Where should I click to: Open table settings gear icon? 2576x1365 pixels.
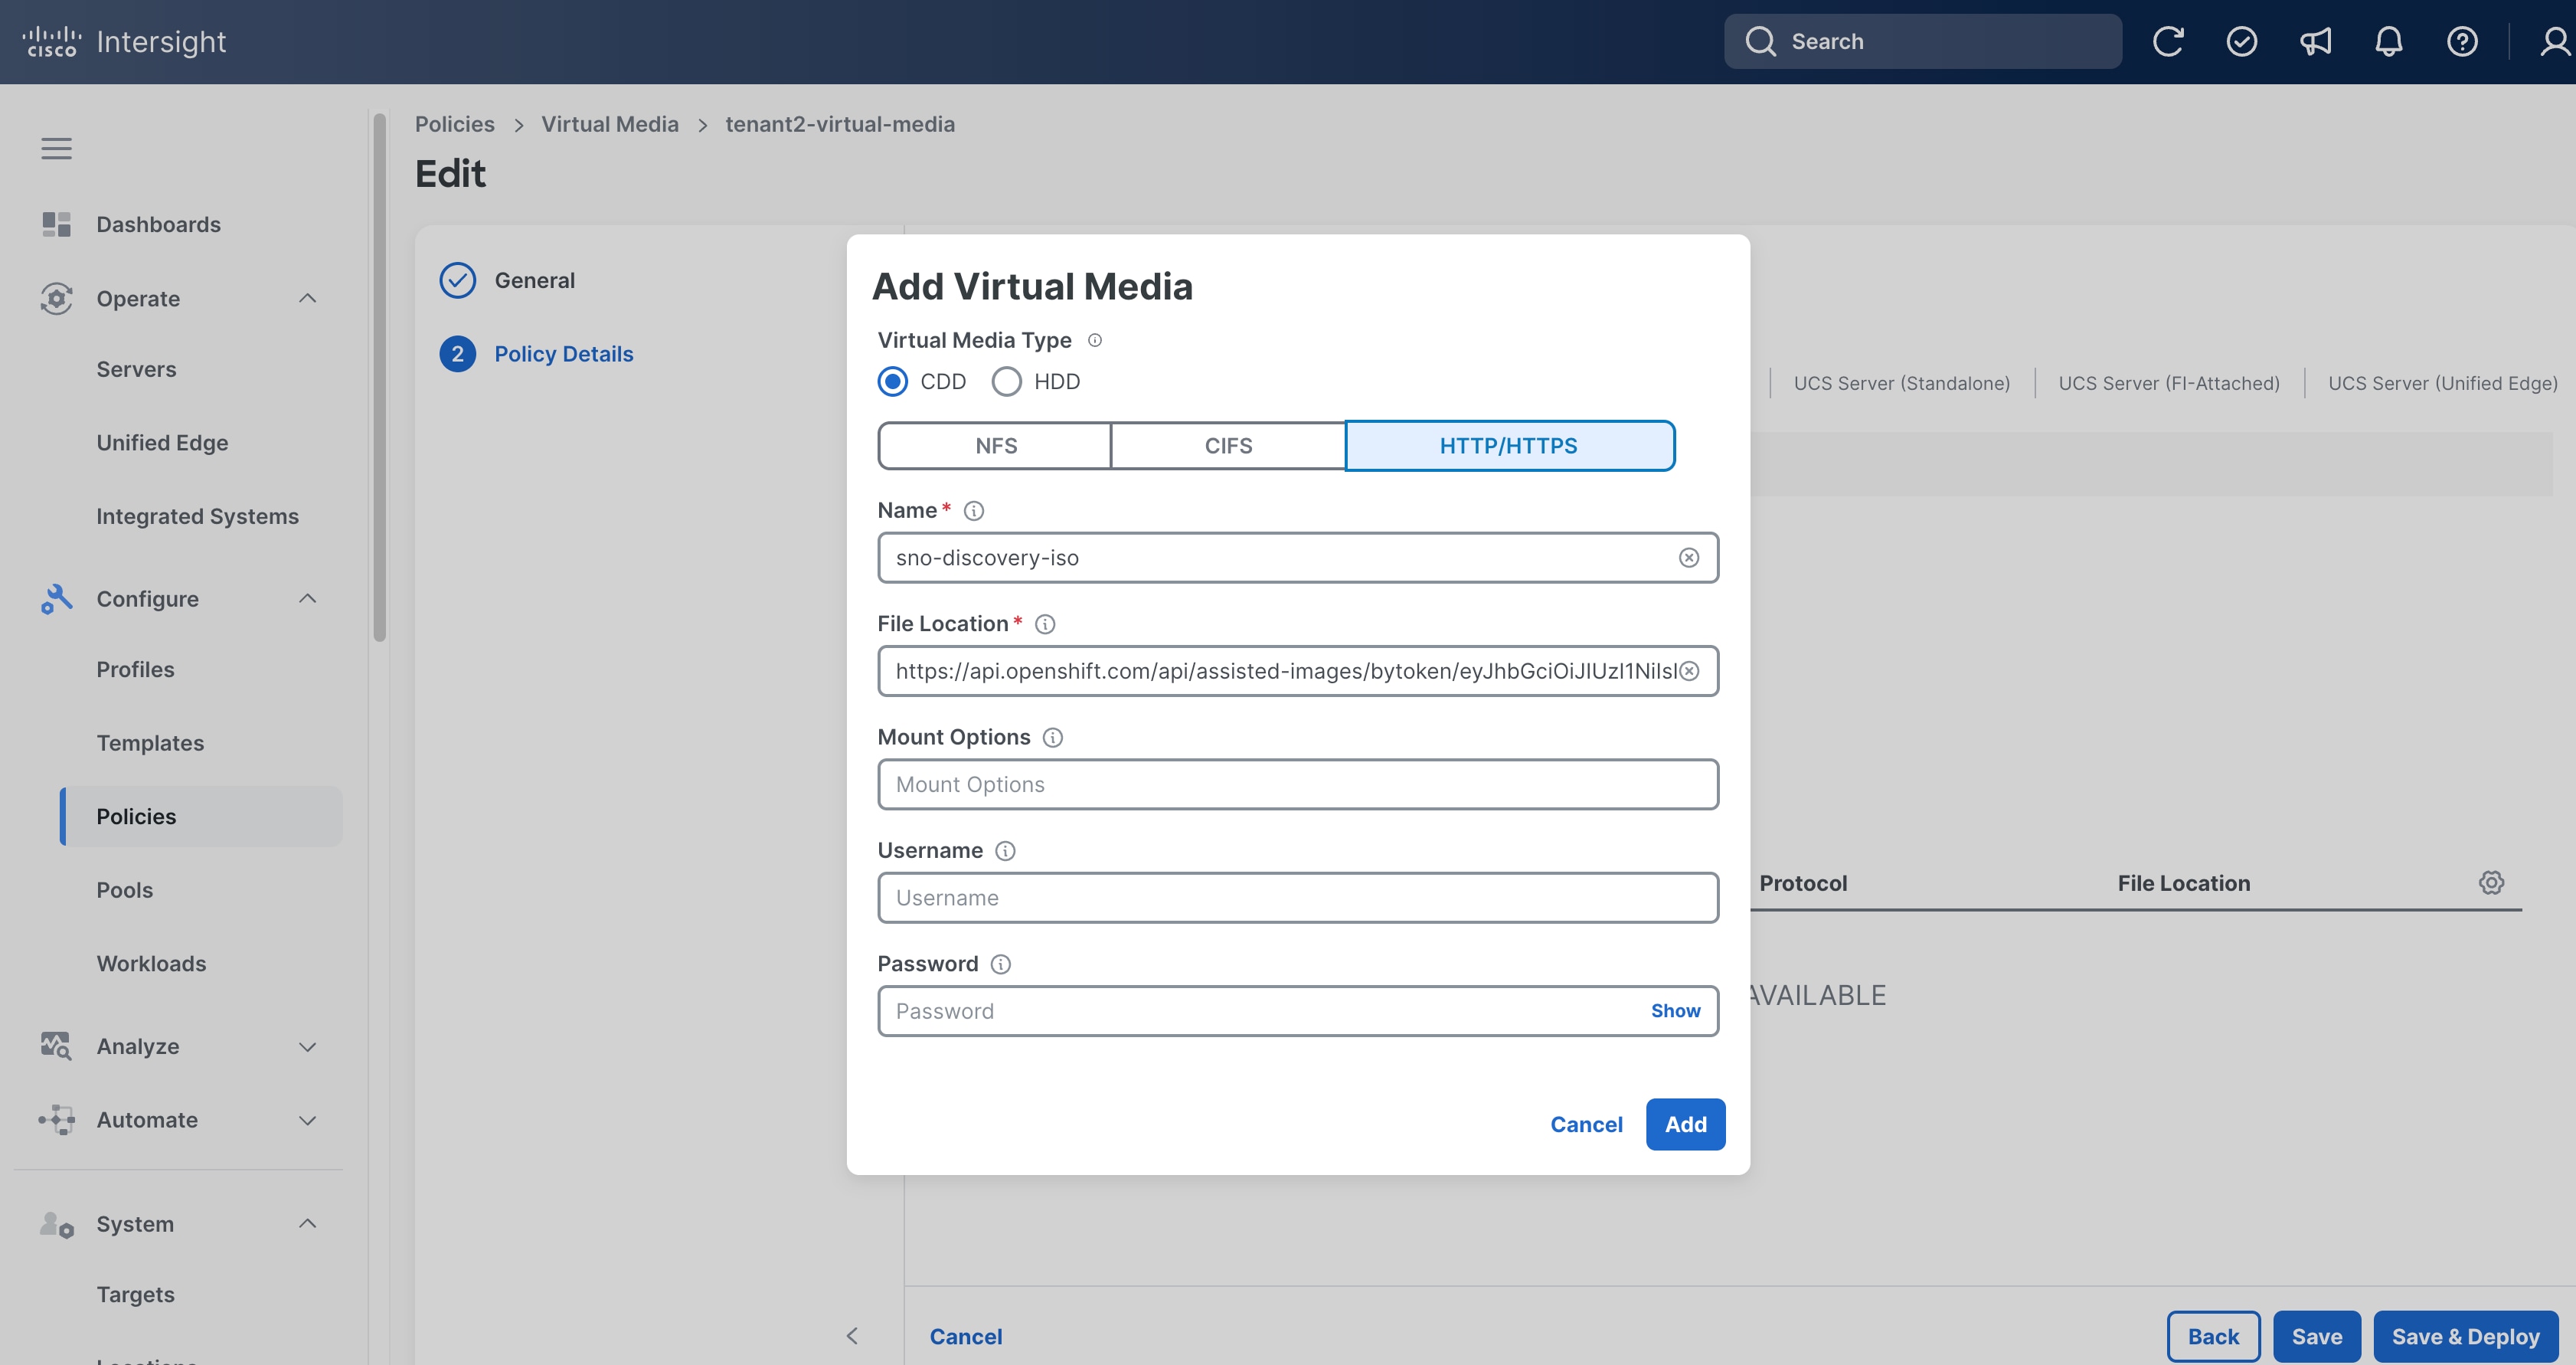click(2491, 882)
